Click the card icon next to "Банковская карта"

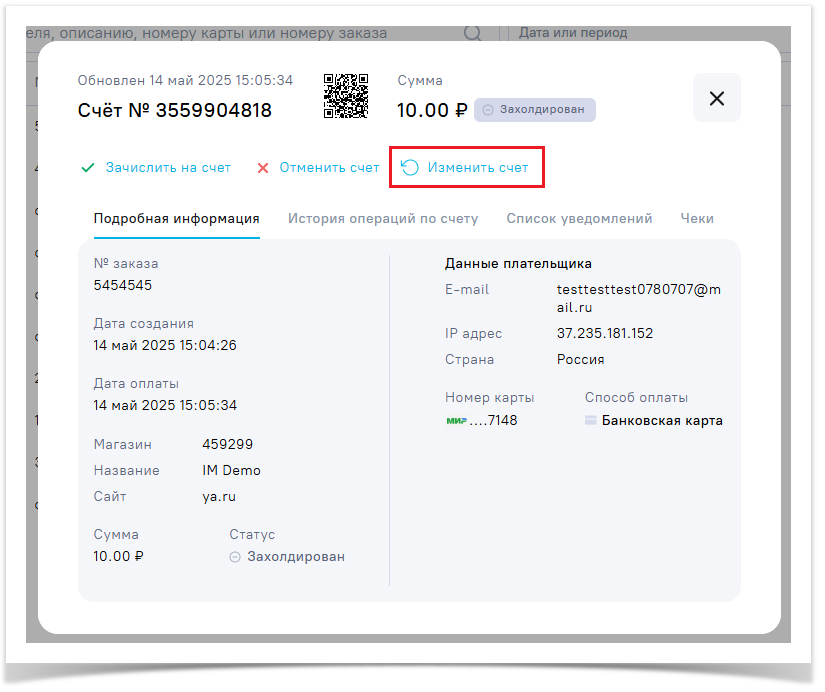(x=591, y=421)
